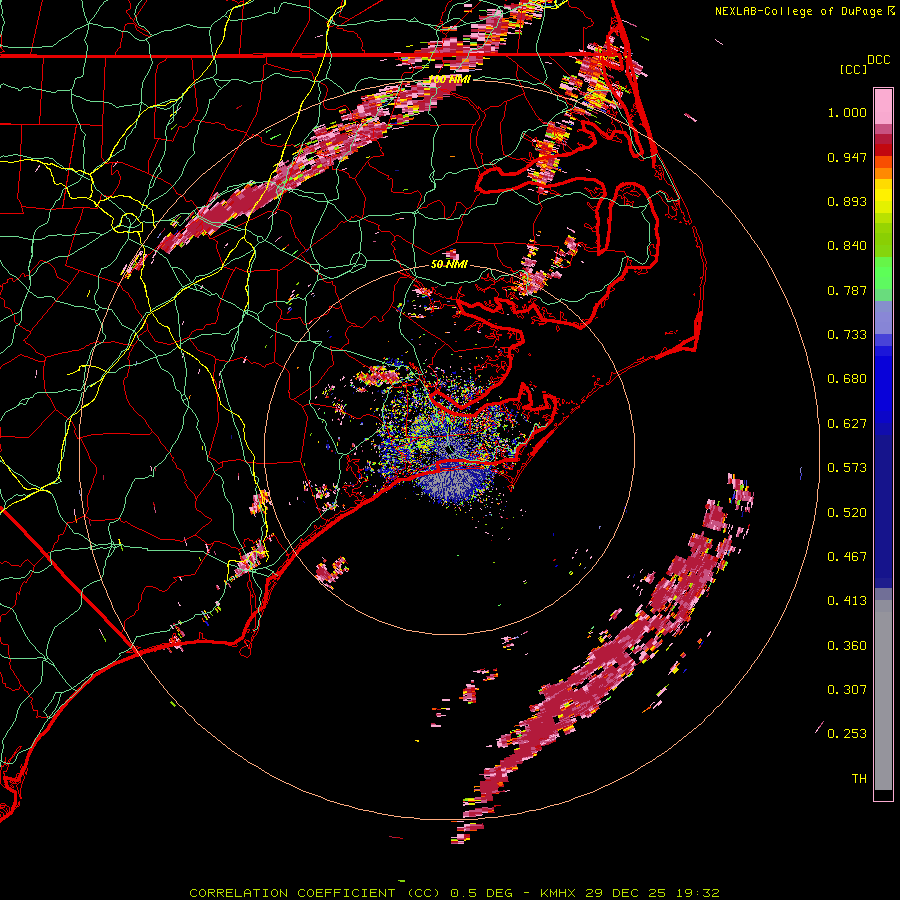Click the 0.253 legend value
Viewport: 900px width, 900px height.
point(847,734)
